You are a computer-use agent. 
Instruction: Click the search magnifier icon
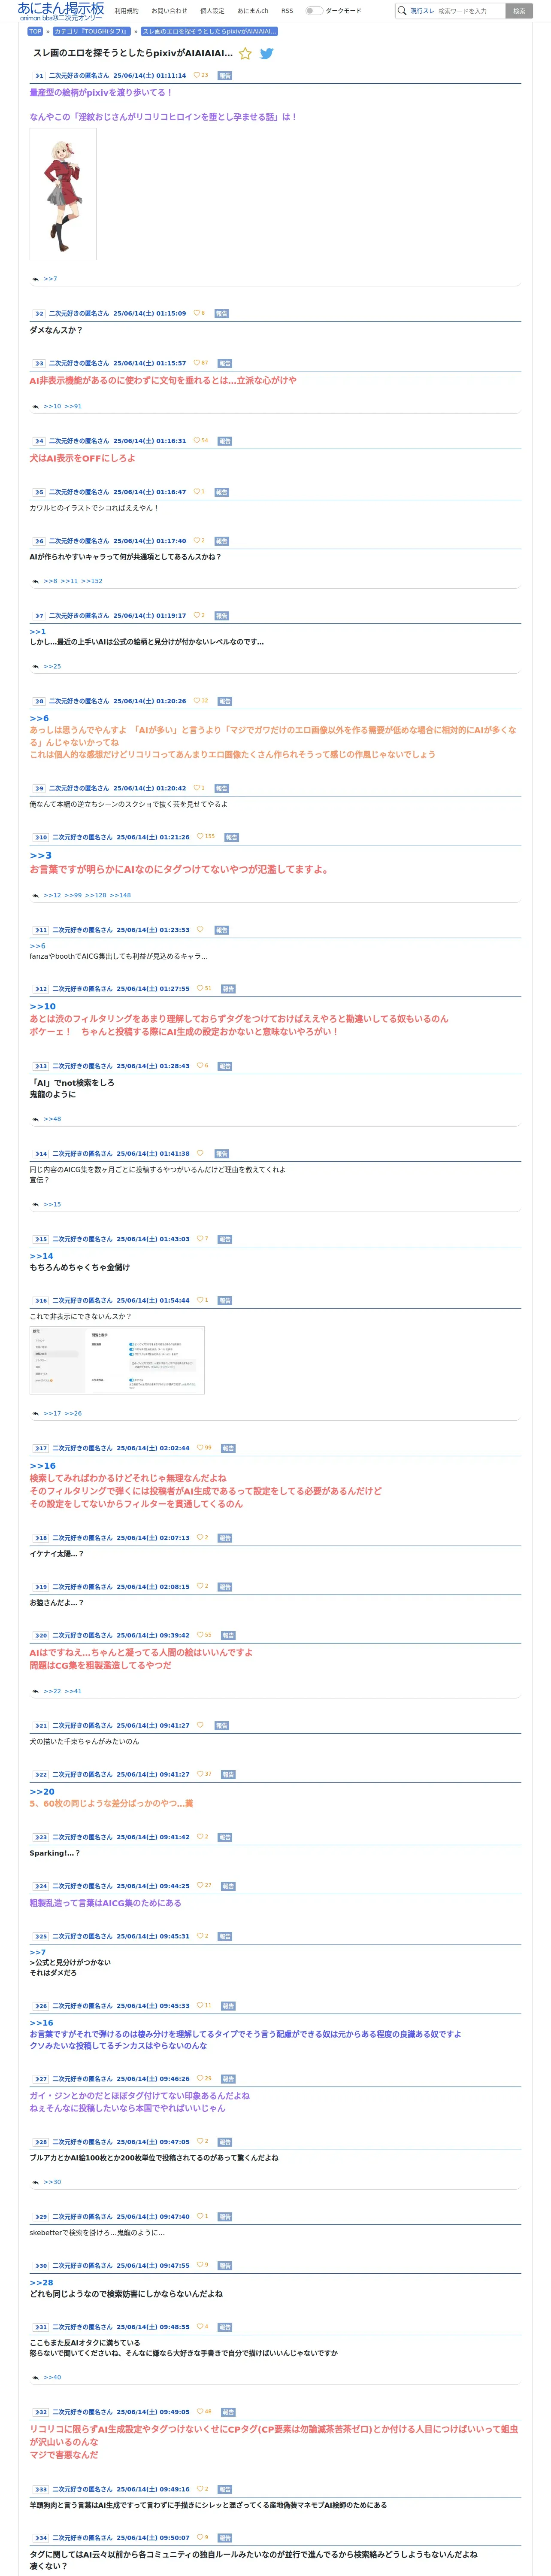[x=402, y=11]
